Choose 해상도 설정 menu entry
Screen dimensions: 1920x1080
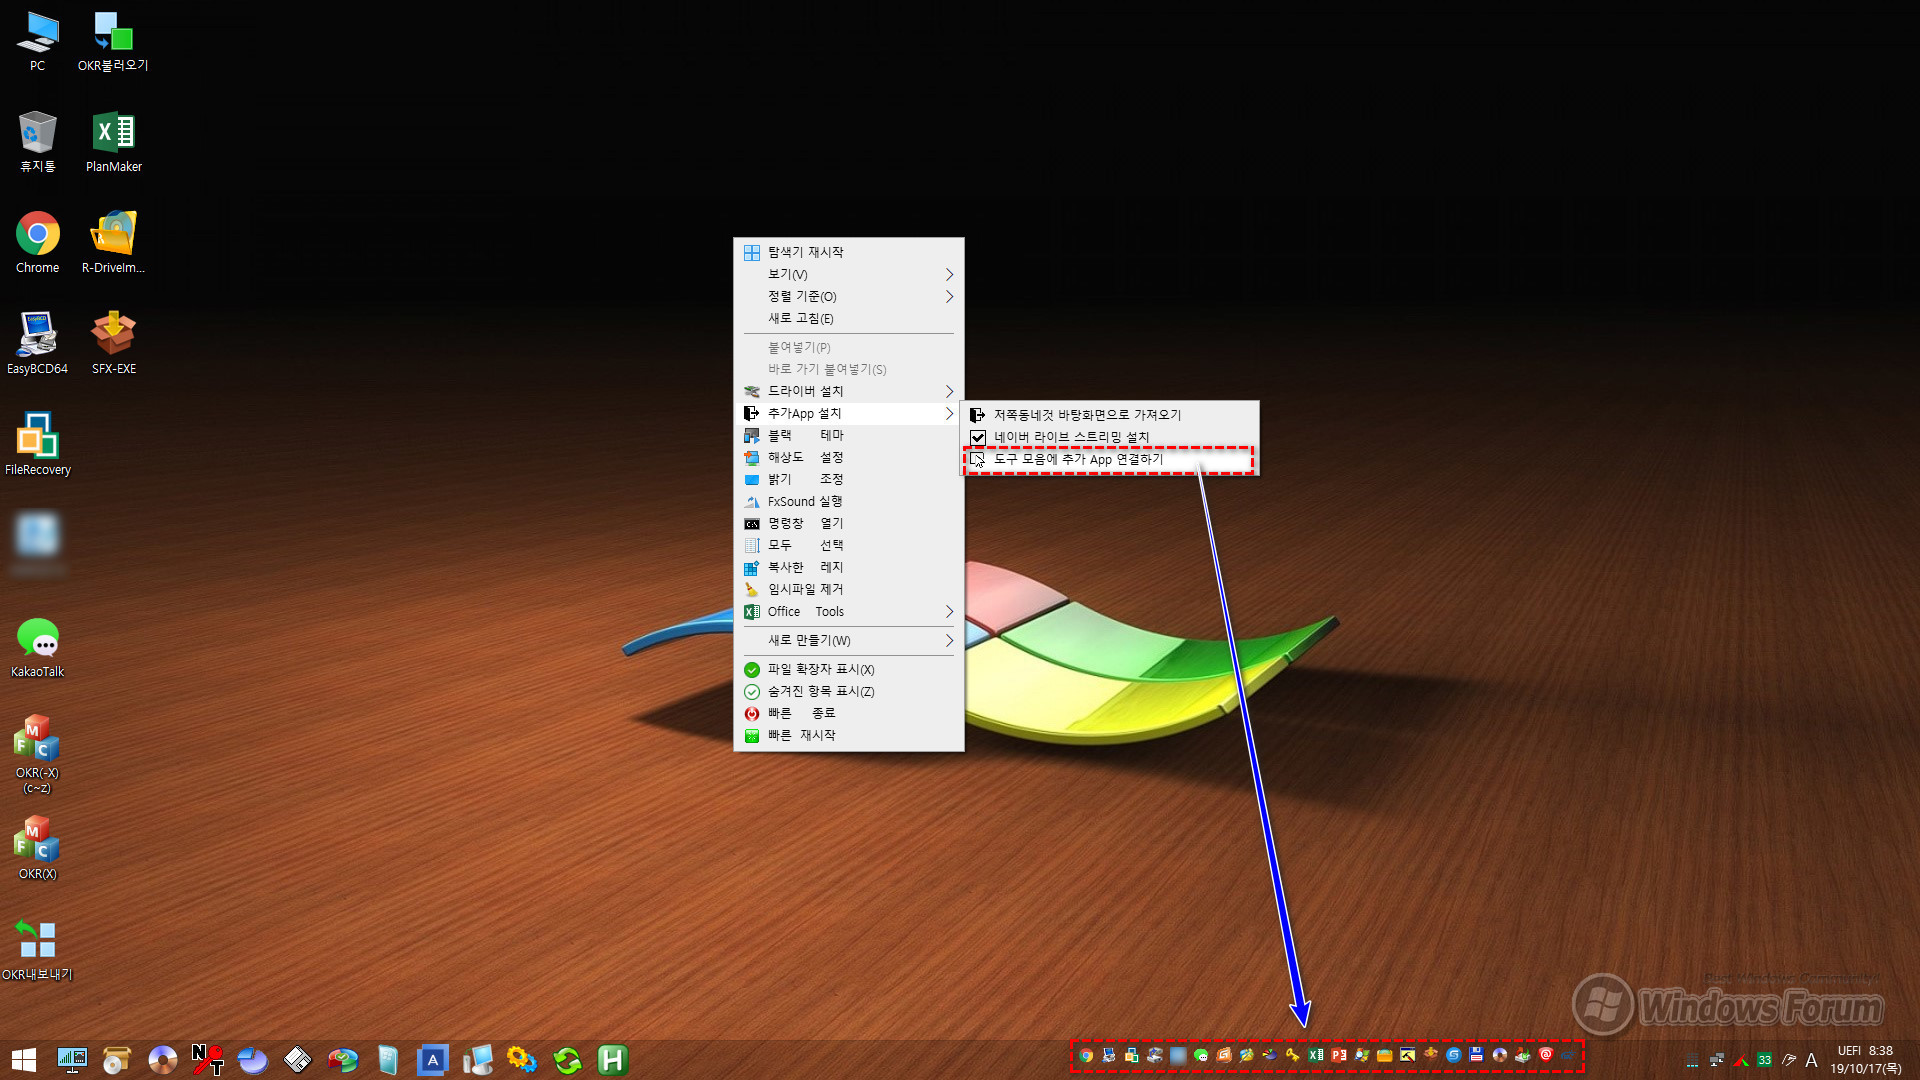pos(848,457)
